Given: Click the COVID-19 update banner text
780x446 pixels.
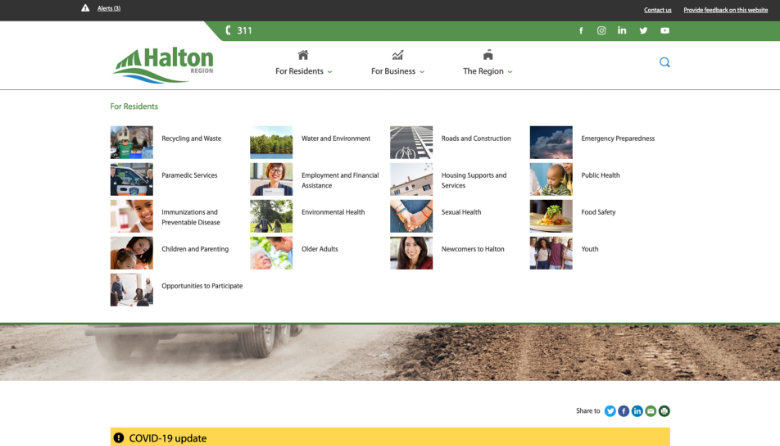Looking at the screenshot, I should 168,438.
